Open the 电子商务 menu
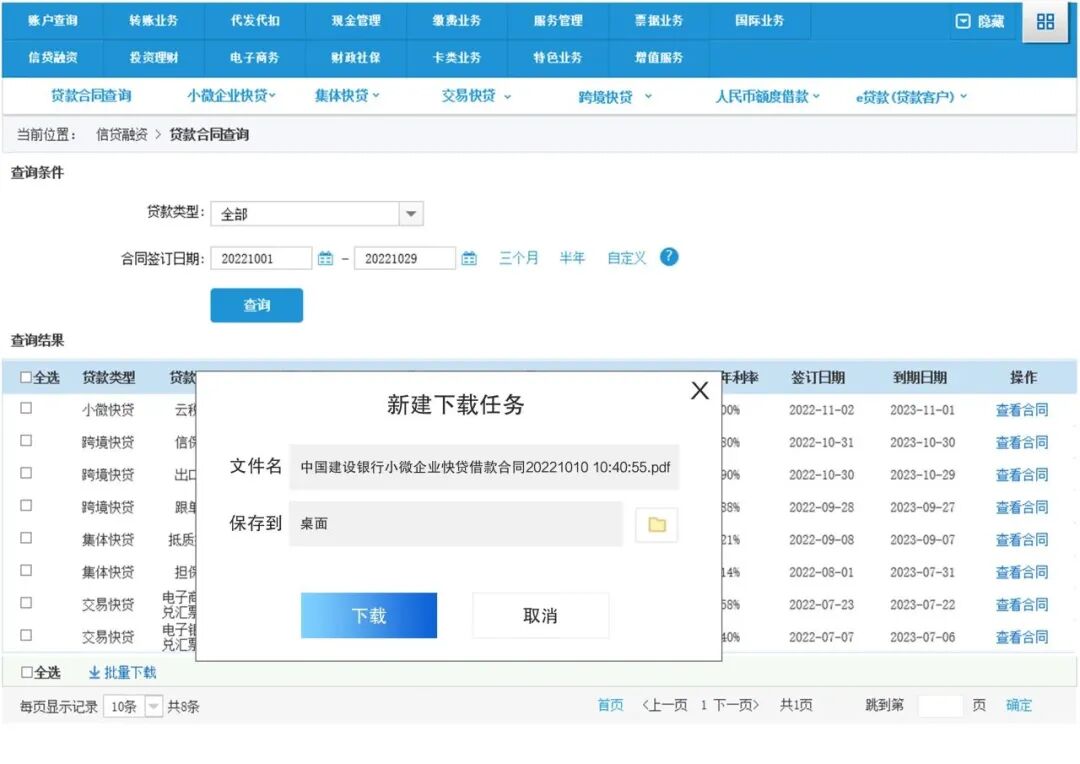Image resolution: width=1080 pixels, height=764 pixels. coord(255,58)
